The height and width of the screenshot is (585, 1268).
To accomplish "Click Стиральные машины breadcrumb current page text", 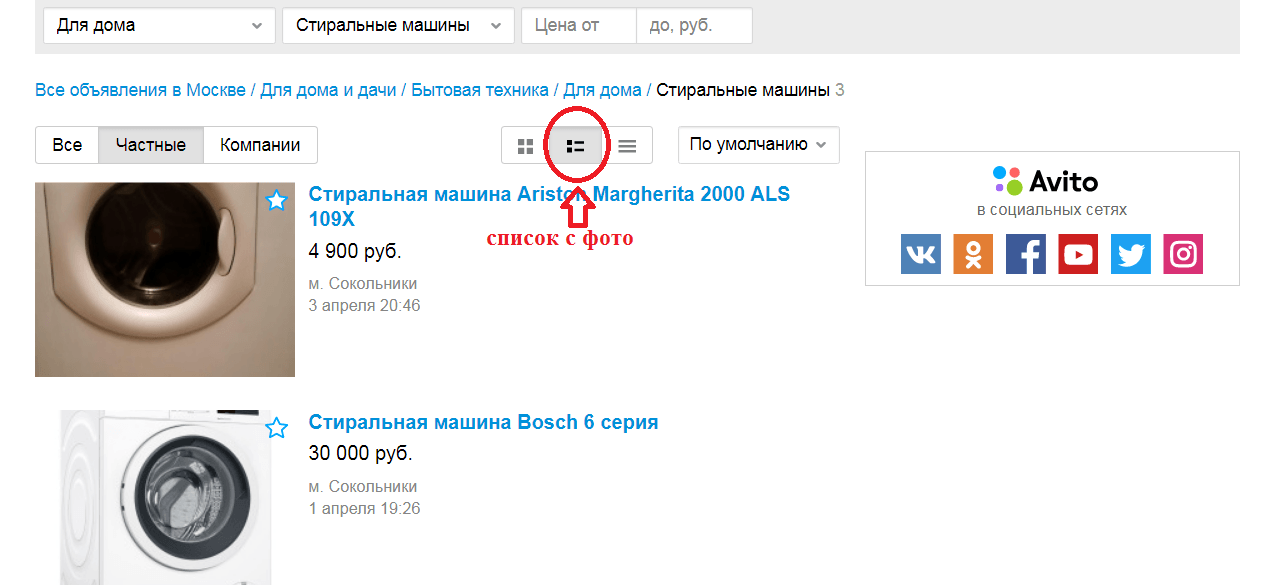I will (743, 90).
